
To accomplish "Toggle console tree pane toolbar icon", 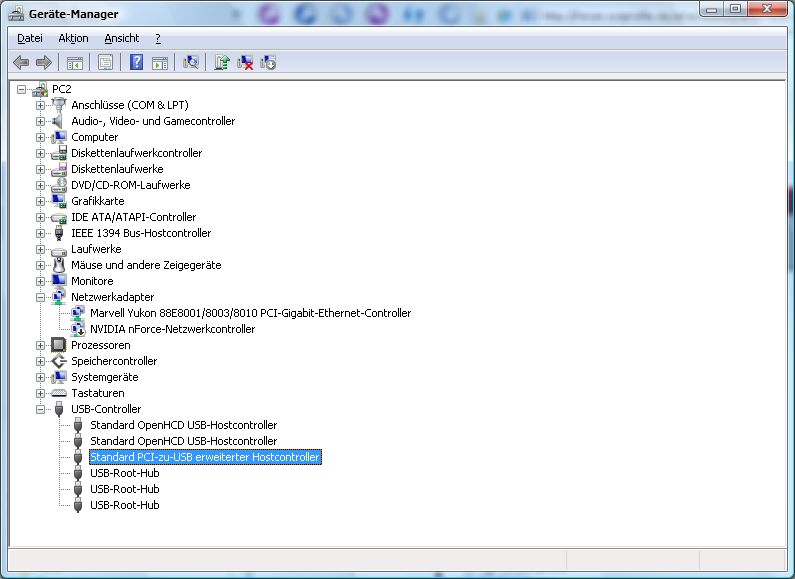I will click(x=75, y=63).
